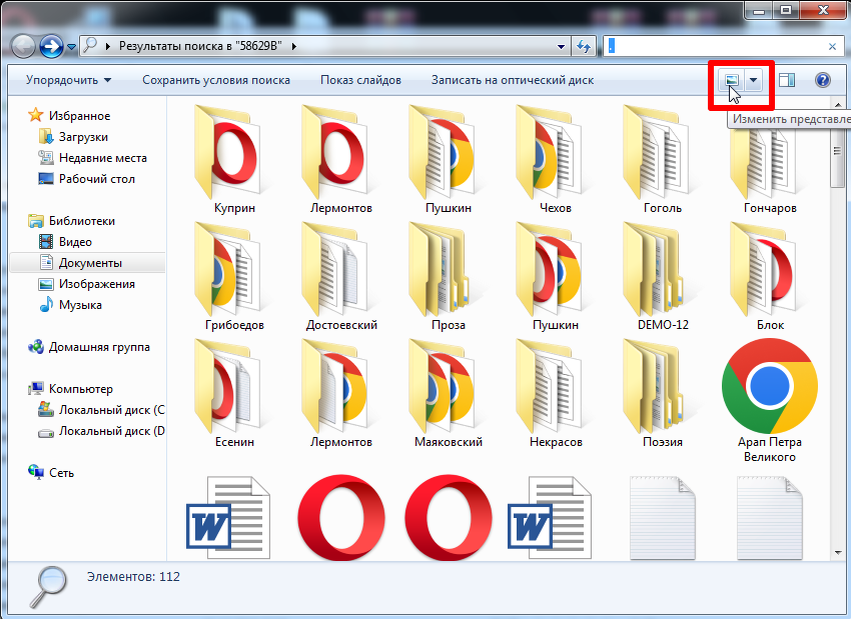This screenshot has height=619, width=851.
Task: Select the Чехов folder
Action: pos(555,159)
